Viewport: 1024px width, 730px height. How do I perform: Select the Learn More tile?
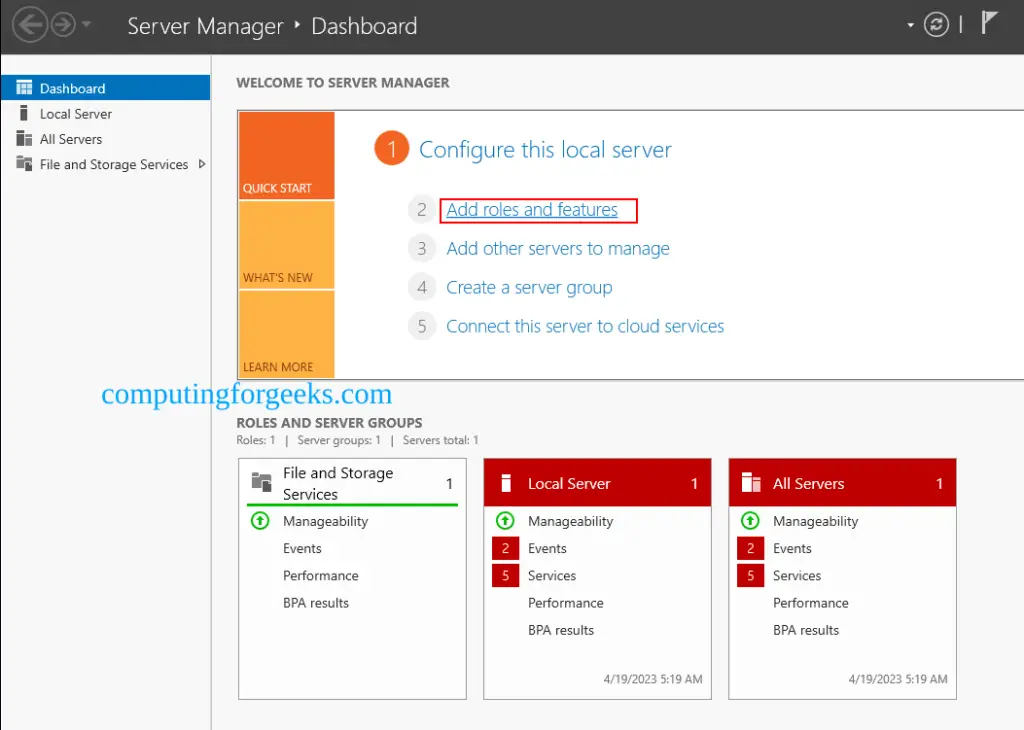point(287,334)
